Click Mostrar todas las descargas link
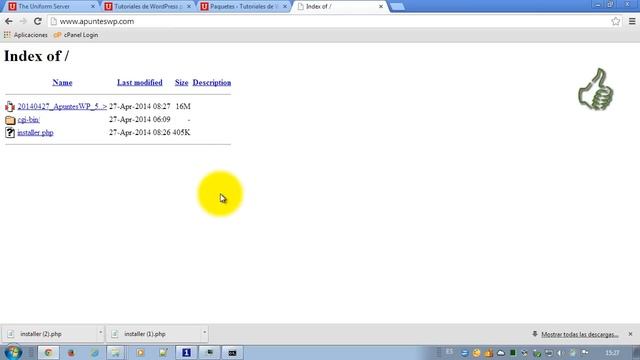 [x=580, y=334]
